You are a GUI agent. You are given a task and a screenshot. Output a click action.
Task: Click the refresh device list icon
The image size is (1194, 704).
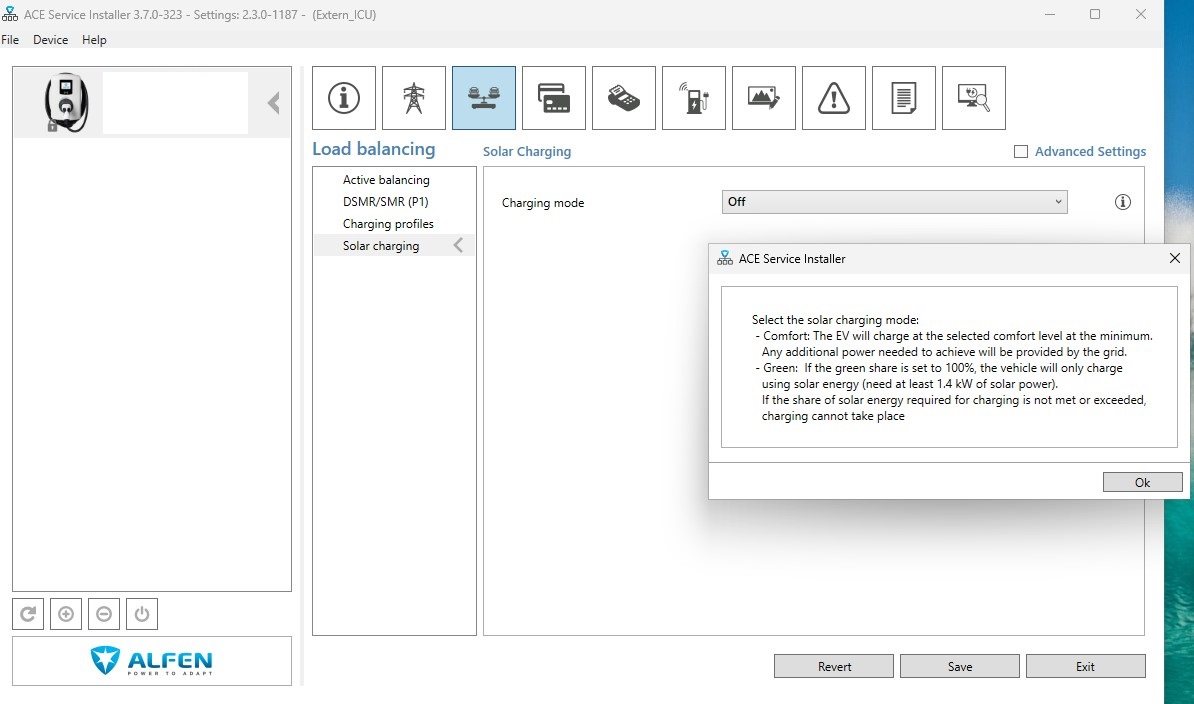click(28, 614)
